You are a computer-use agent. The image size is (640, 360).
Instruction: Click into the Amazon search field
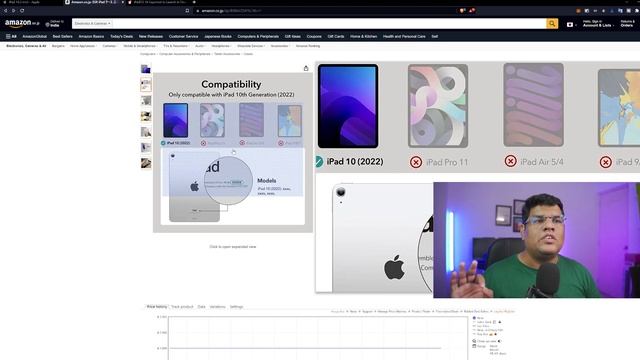click(329, 24)
